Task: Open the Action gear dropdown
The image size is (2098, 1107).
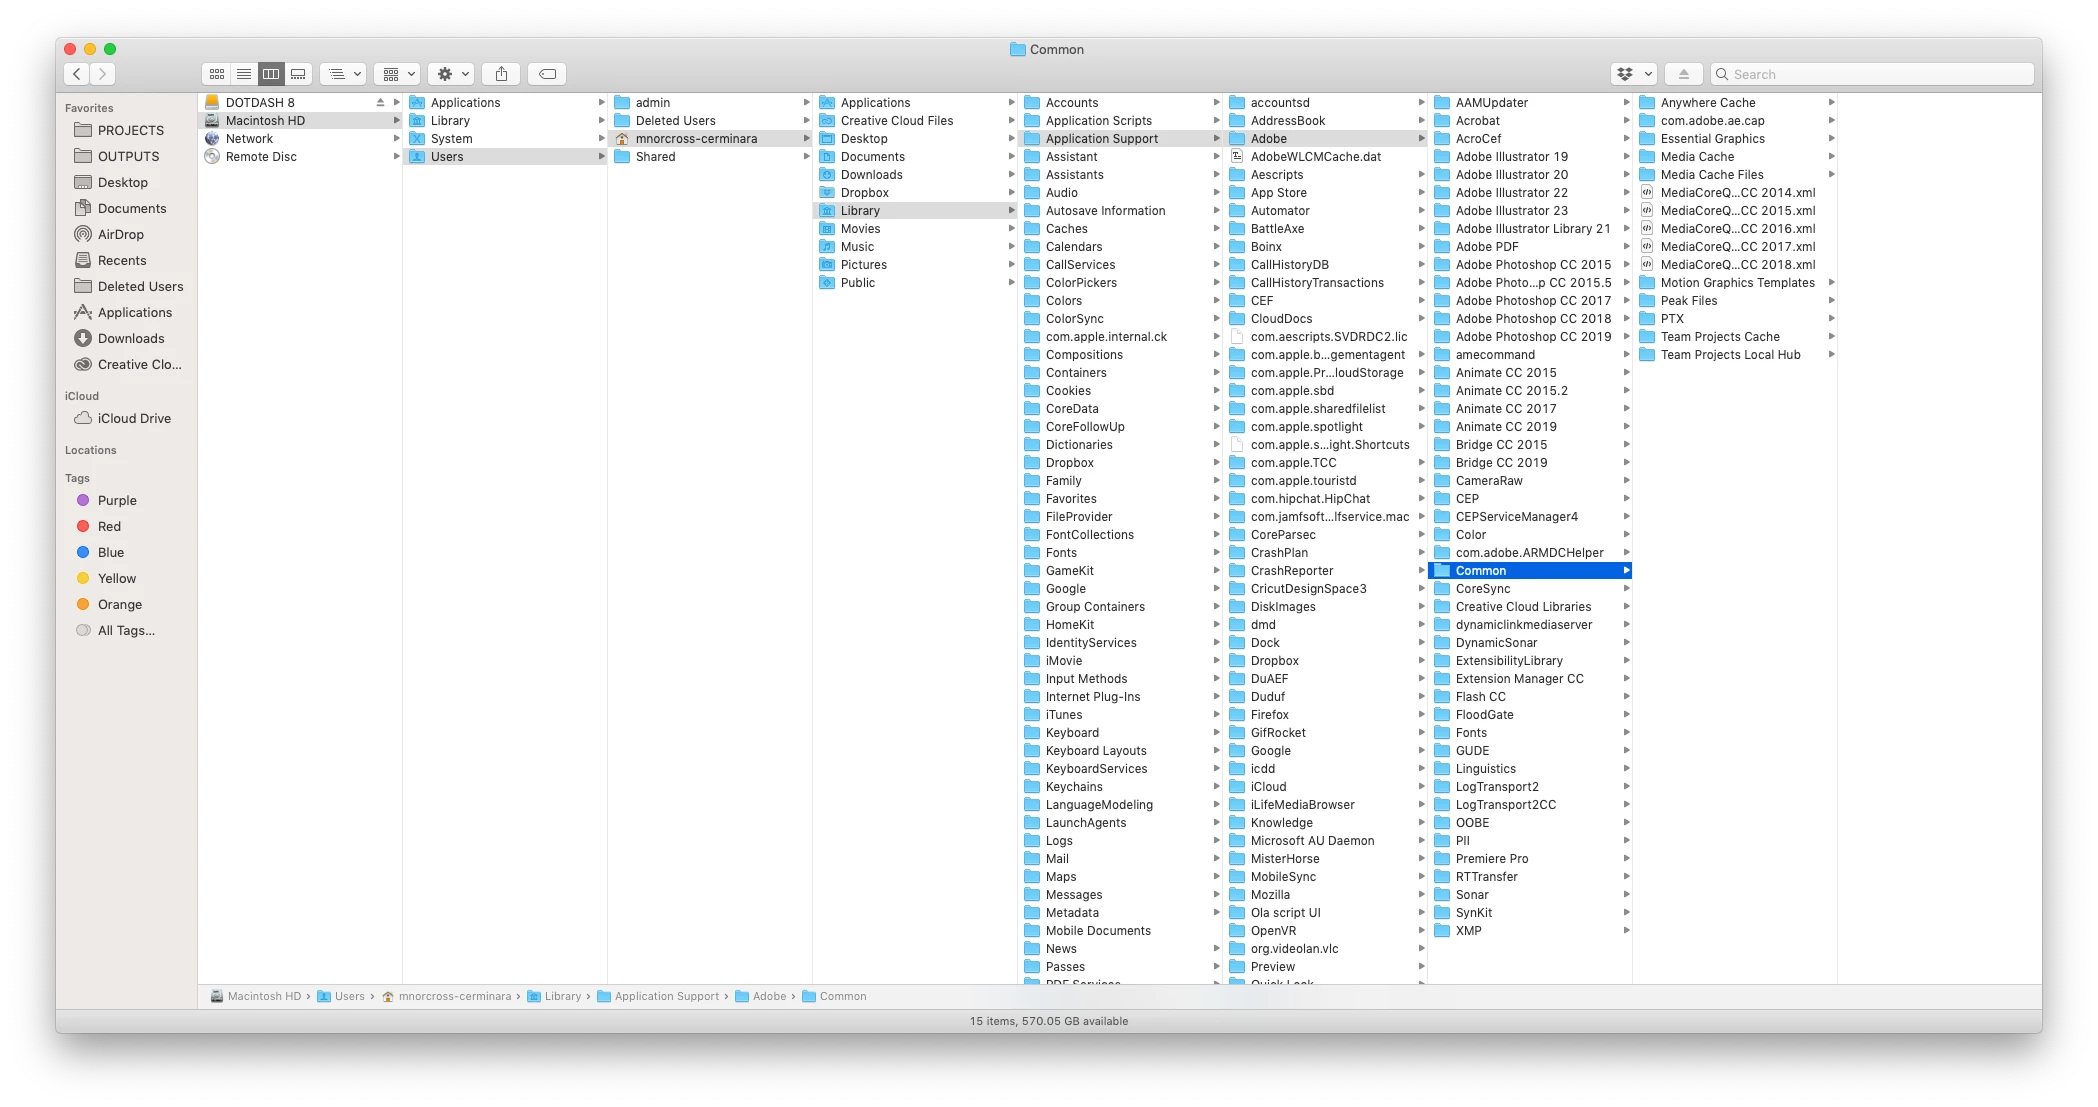Action: (x=451, y=74)
